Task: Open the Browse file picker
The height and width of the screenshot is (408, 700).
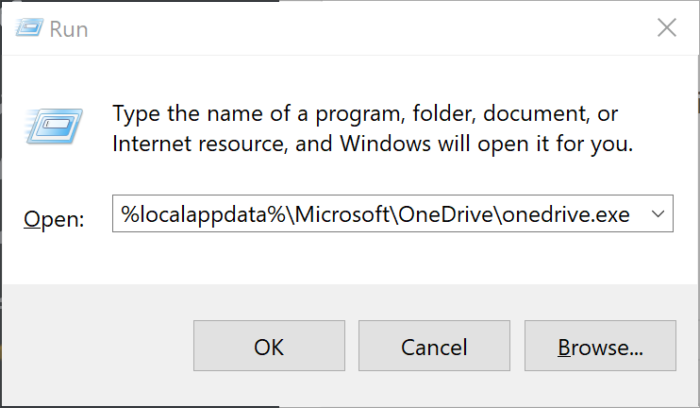Action: (x=600, y=347)
